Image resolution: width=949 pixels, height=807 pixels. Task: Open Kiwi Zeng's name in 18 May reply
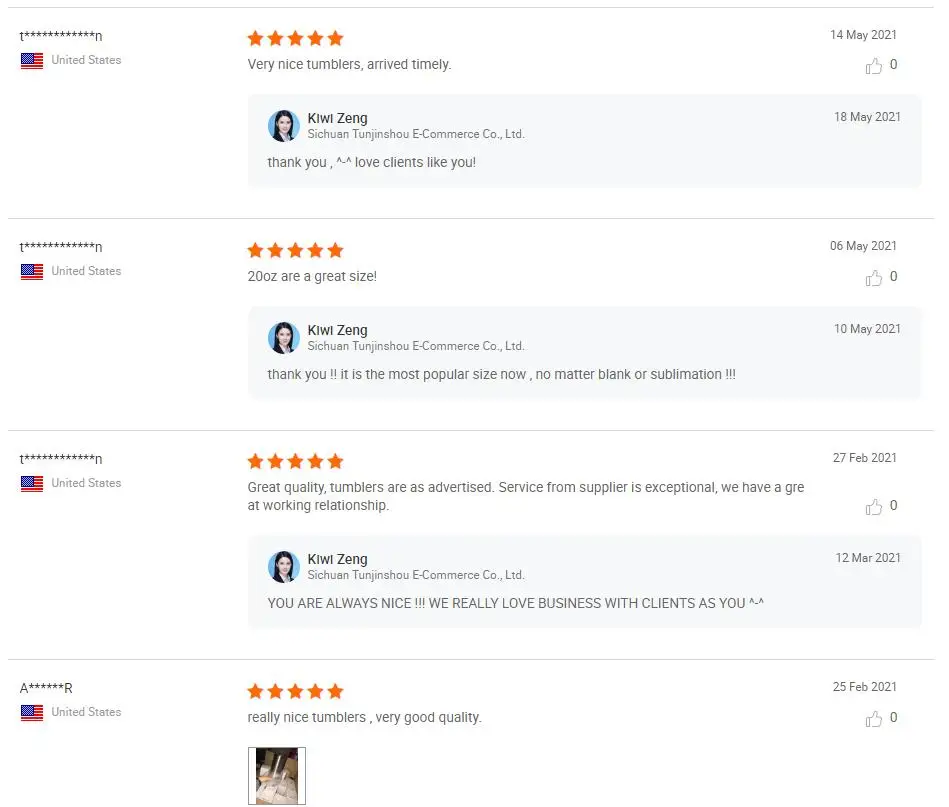pos(337,118)
